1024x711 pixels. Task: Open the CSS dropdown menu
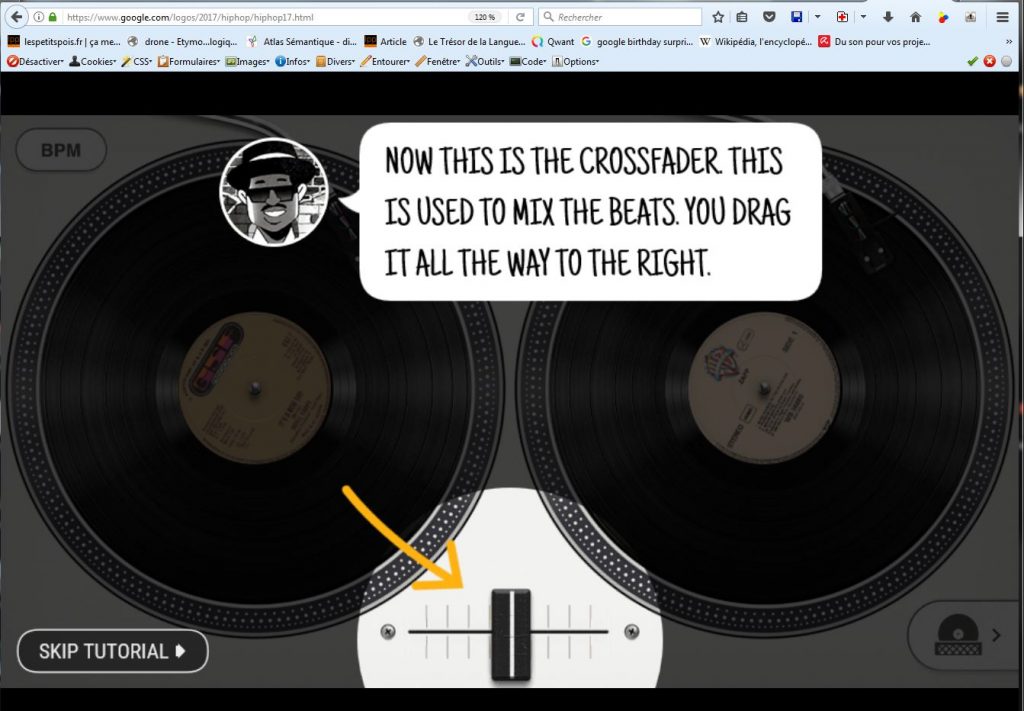coord(136,62)
